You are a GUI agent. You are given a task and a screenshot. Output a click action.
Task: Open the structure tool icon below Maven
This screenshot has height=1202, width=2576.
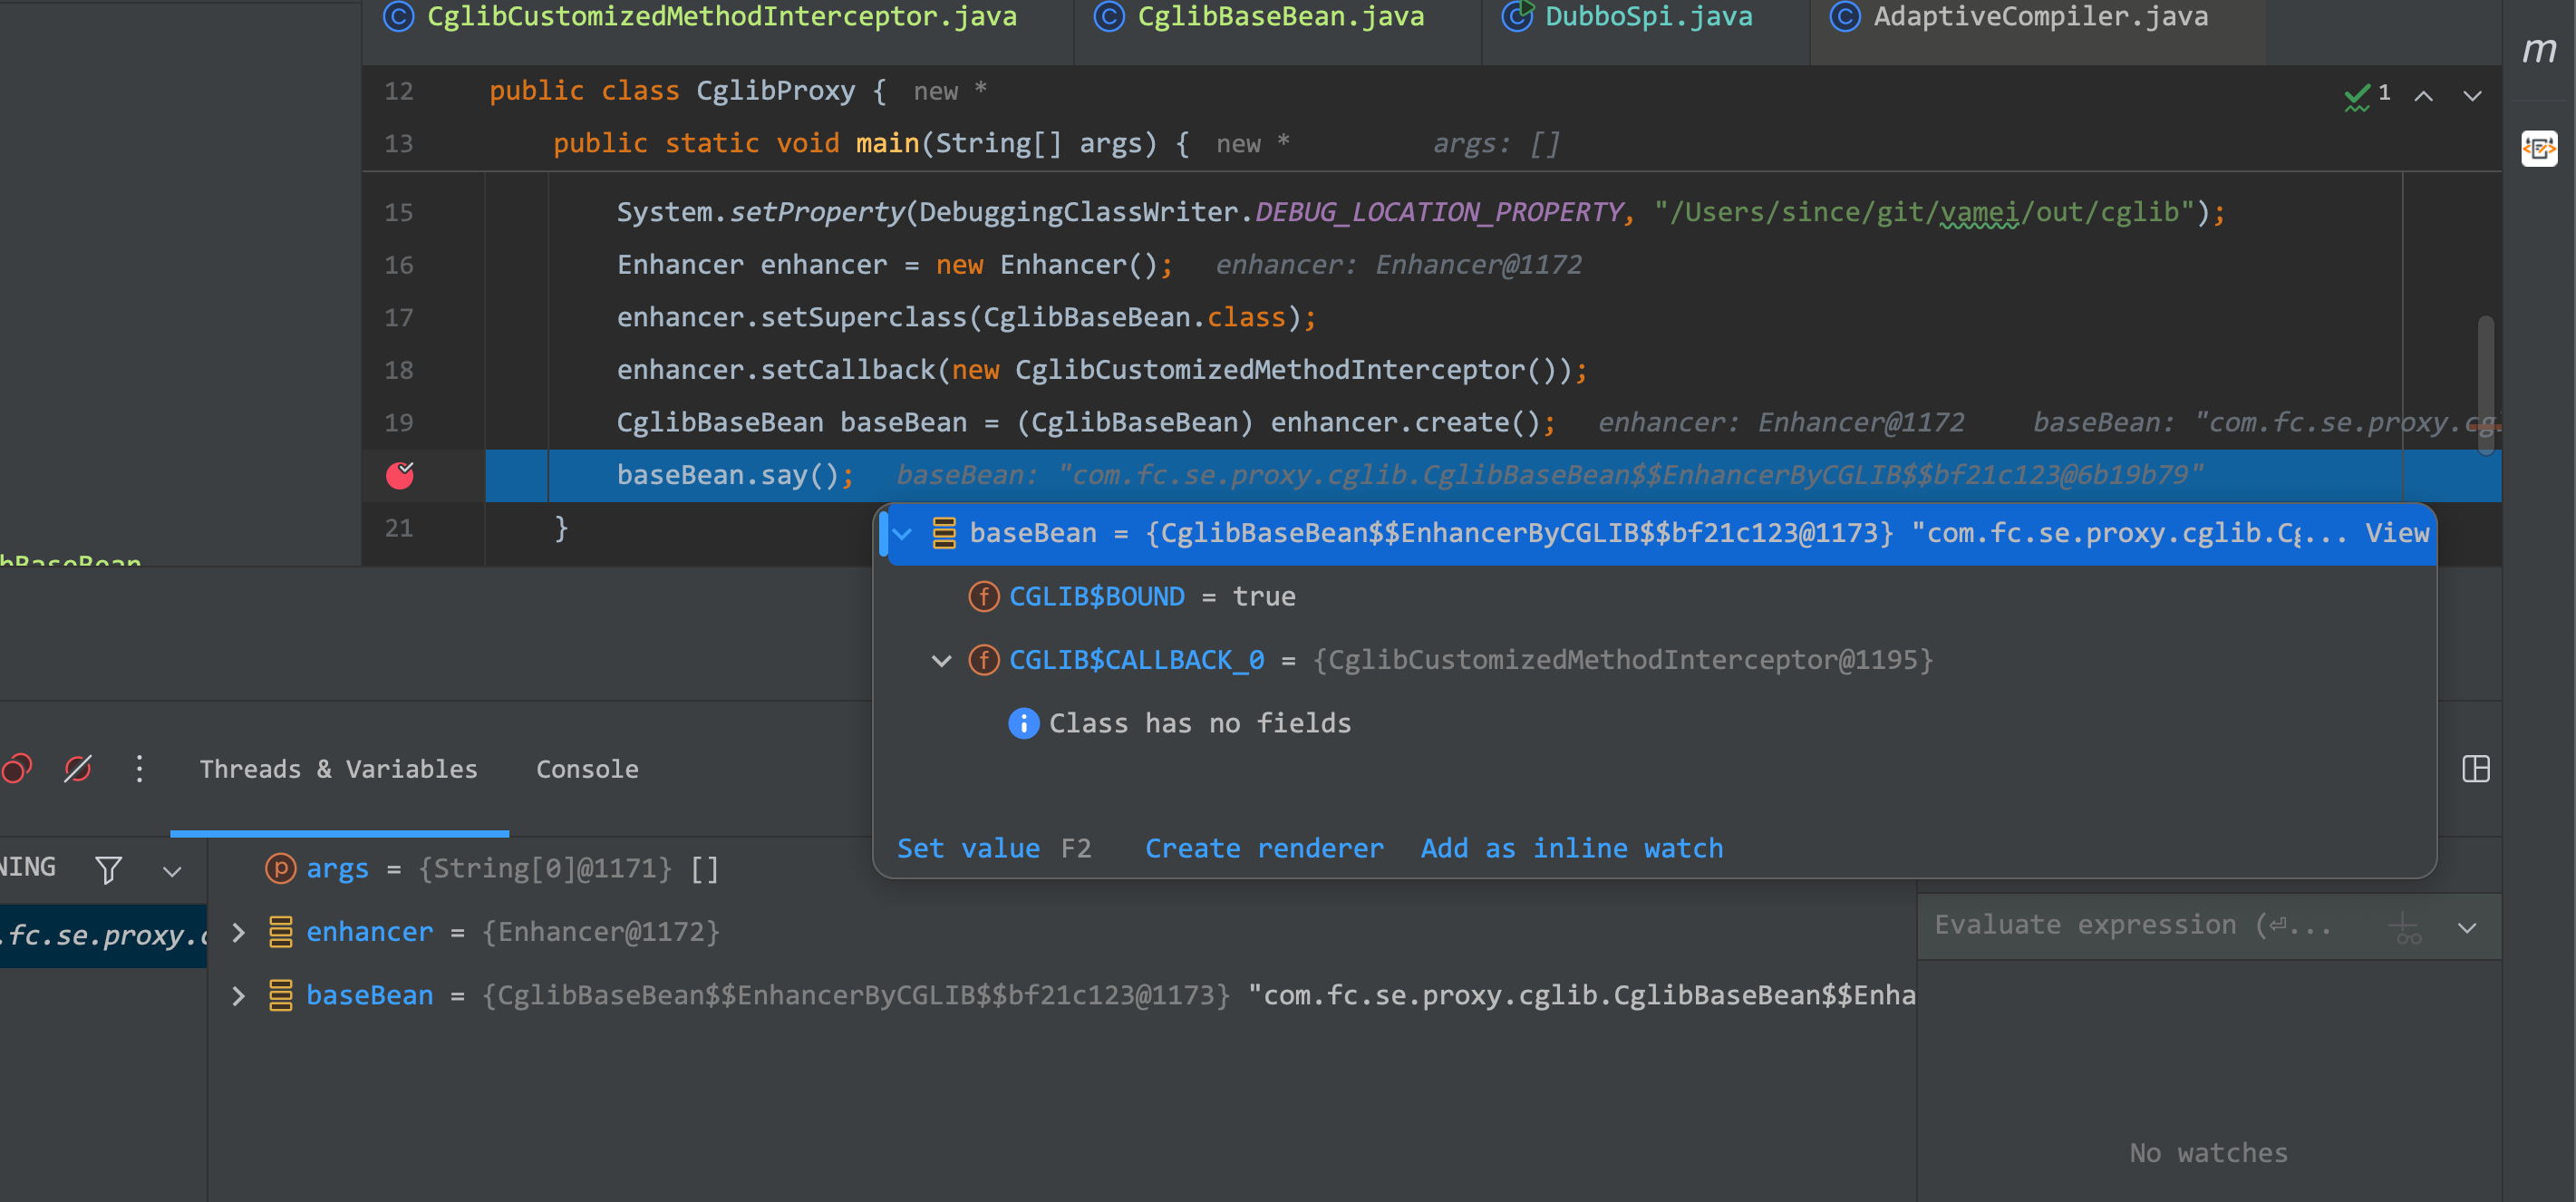tap(2538, 149)
